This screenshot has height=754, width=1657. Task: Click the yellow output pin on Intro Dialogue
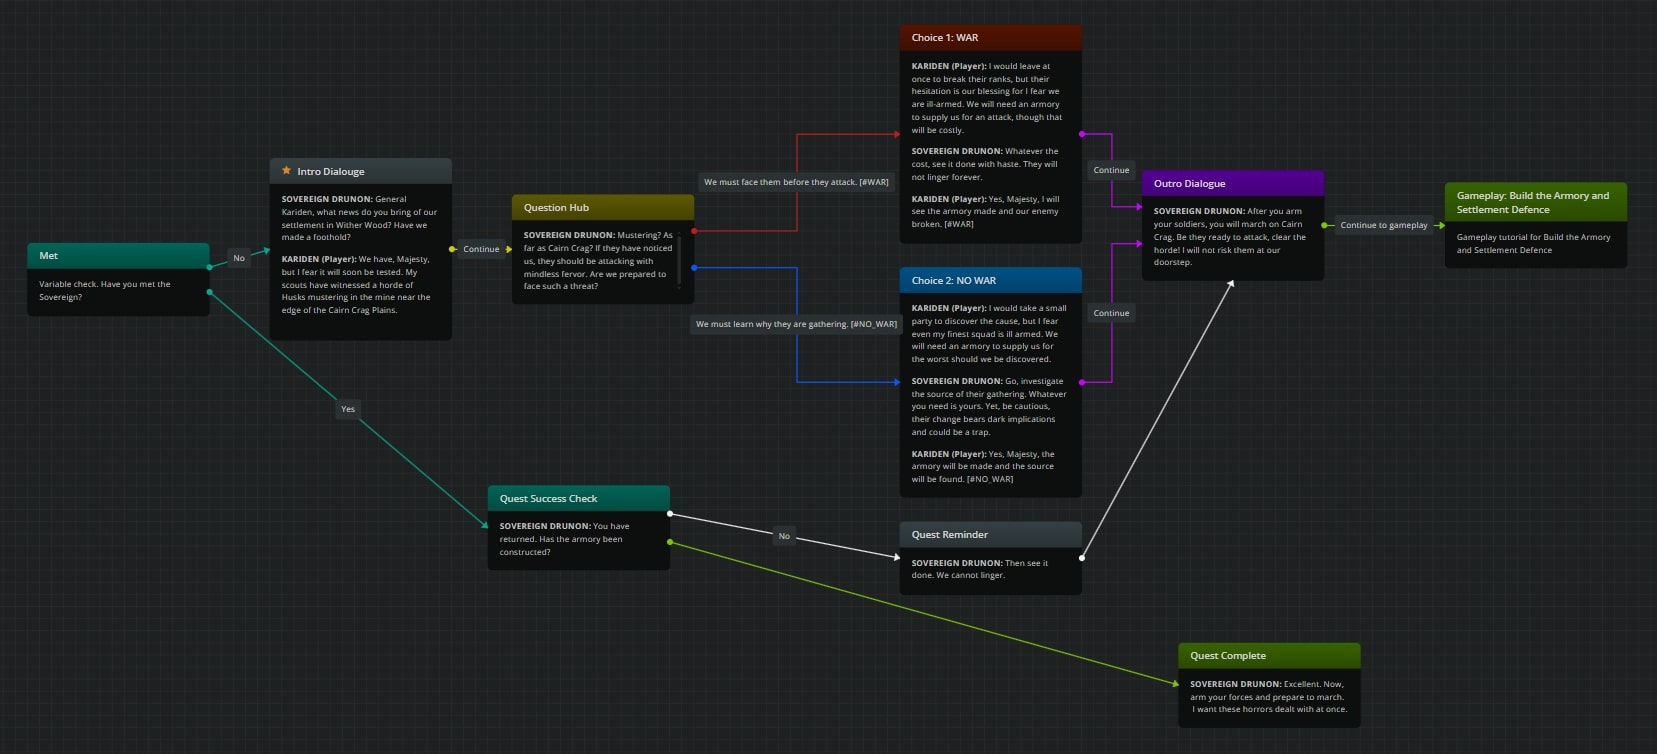point(452,249)
